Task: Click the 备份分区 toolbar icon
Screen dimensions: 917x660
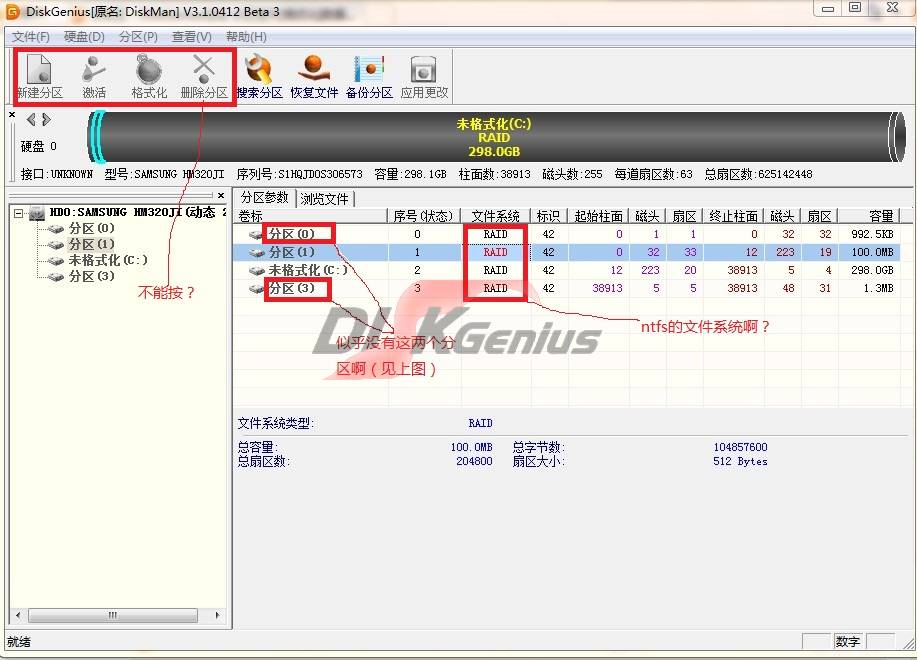Action: [x=369, y=76]
